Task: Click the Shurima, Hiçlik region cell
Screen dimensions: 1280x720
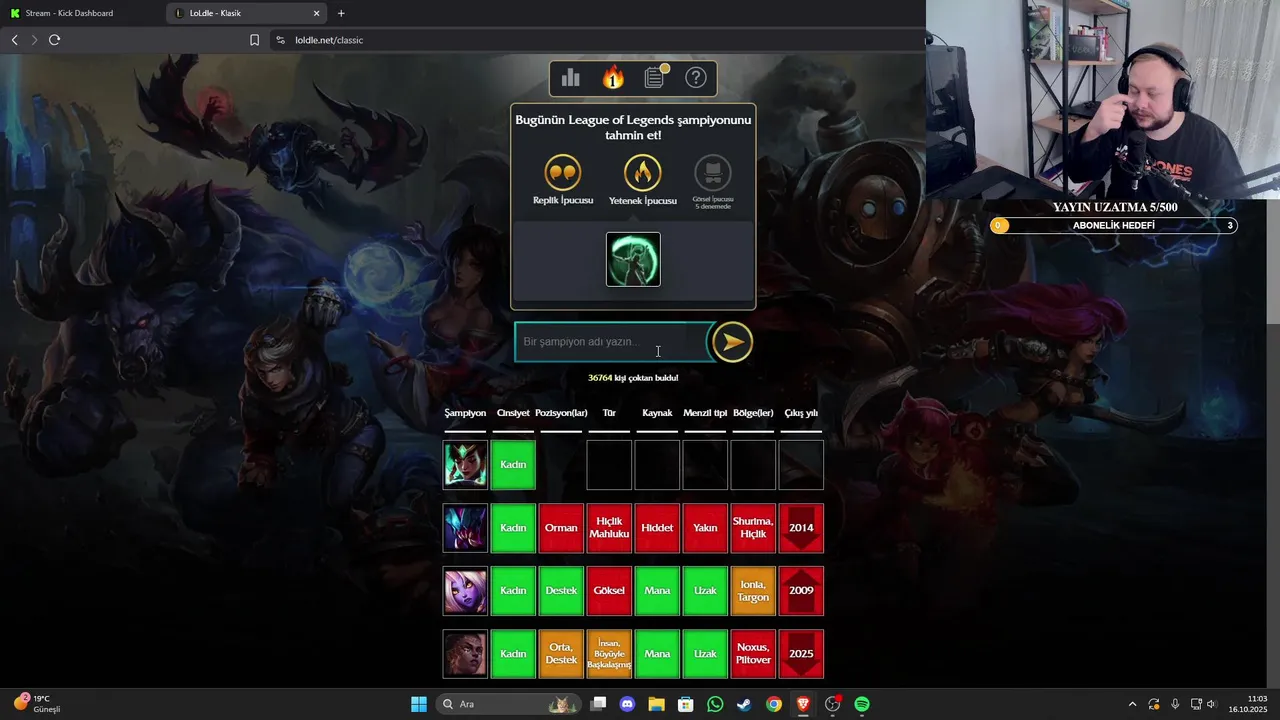Action: 753,528
